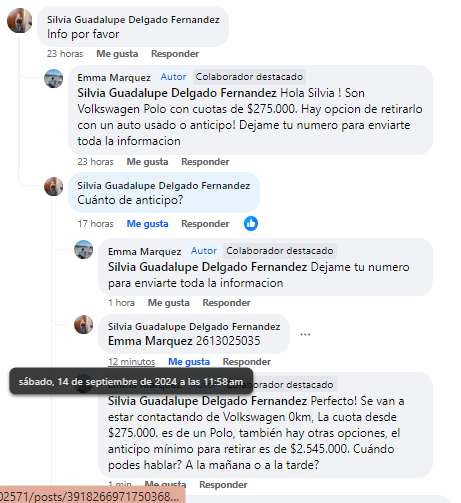Open Emma Marquez profile name in first reply
The height and width of the screenshot is (503, 461).
[114, 78]
